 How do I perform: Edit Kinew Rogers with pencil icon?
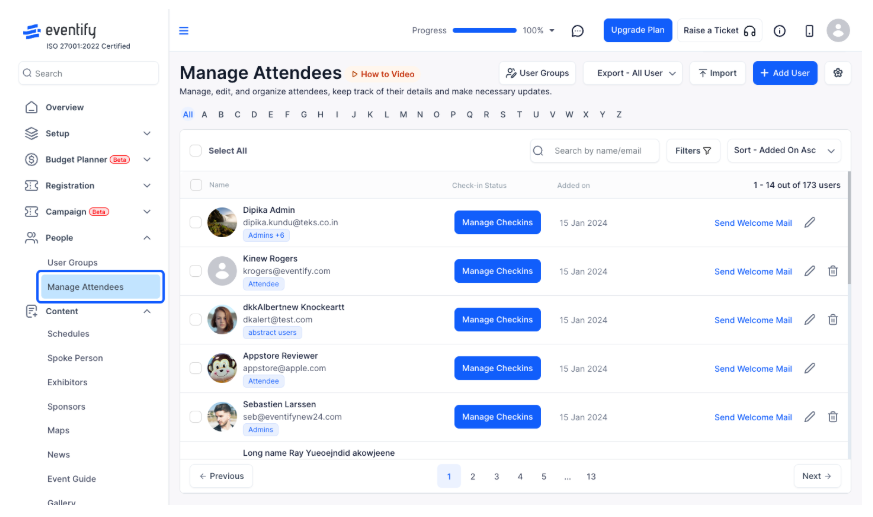point(810,271)
